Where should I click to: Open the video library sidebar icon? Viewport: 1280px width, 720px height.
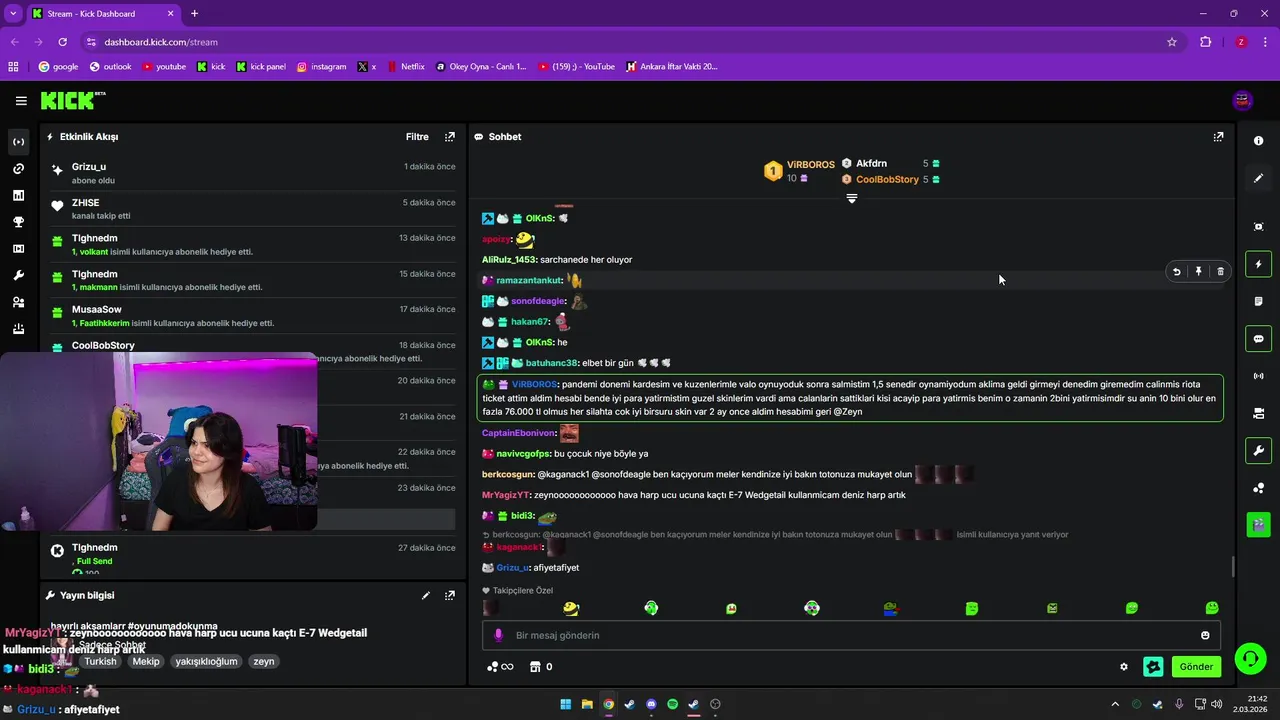(x=18, y=249)
